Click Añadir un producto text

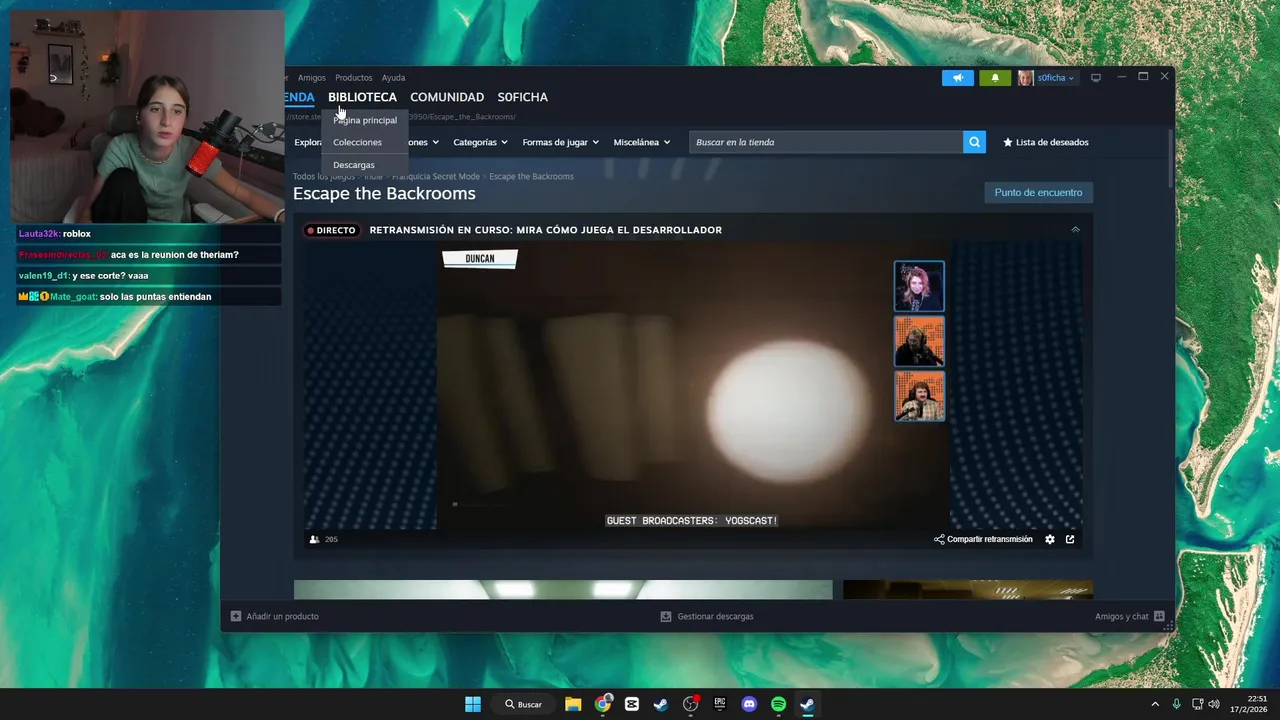(x=282, y=616)
